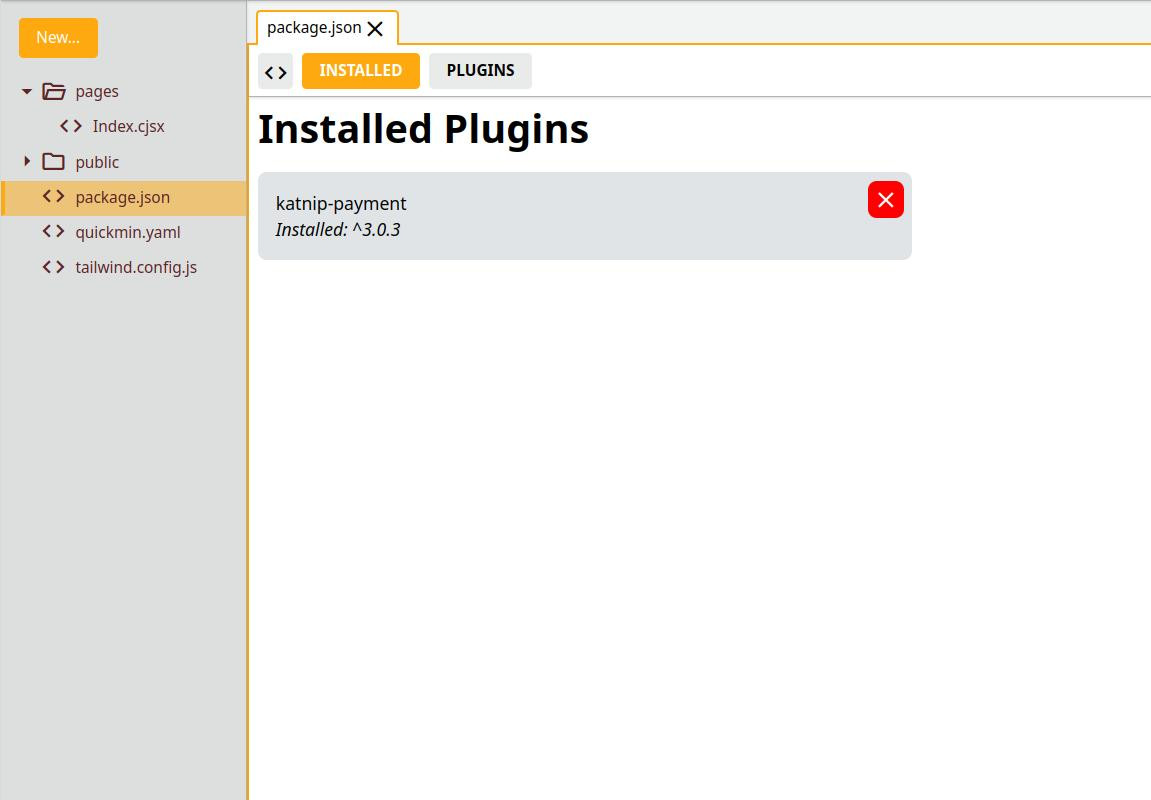The image size is (1151, 800).
Task: Click the code icon beside tailwind.config.js
Action: [x=54, y=267]
